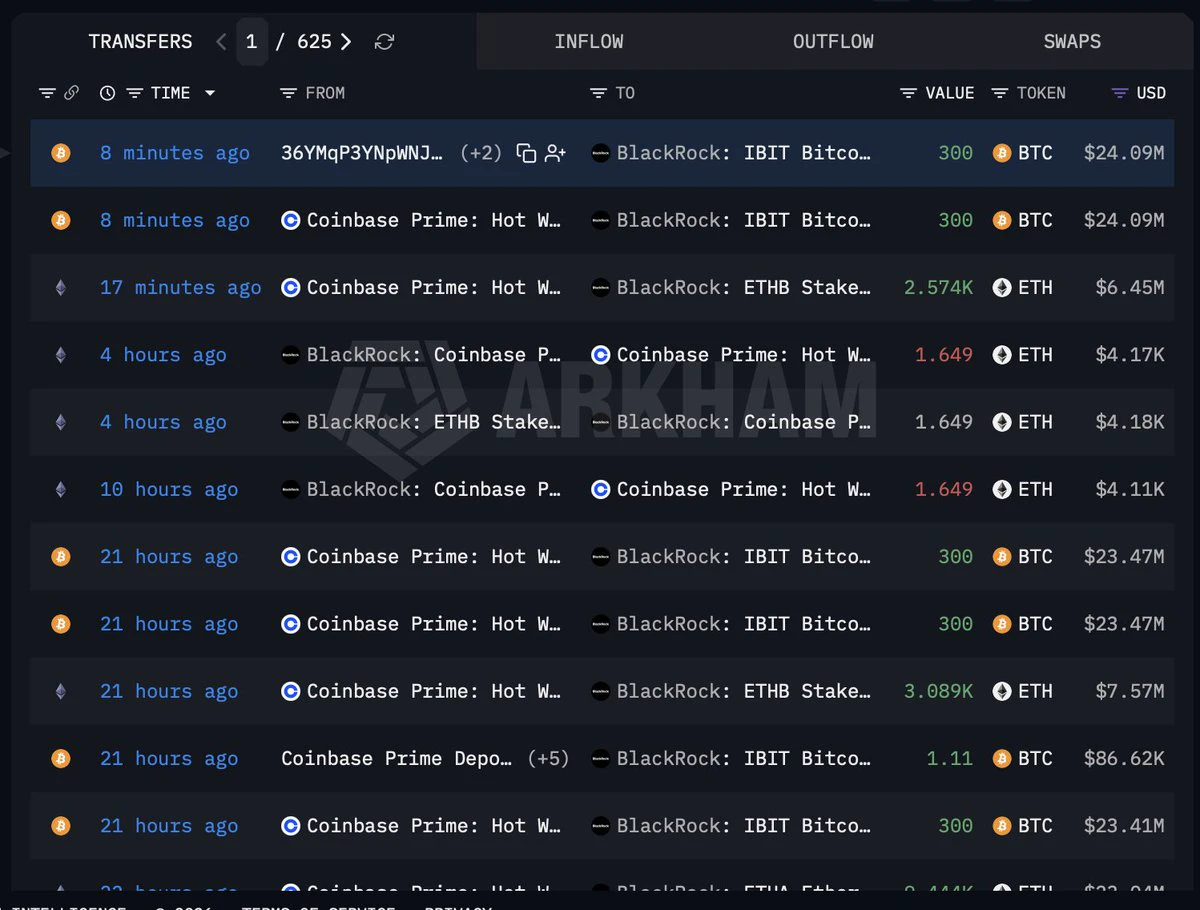
Task: Expand the (+2) additional senders
Action: (481, 153)
